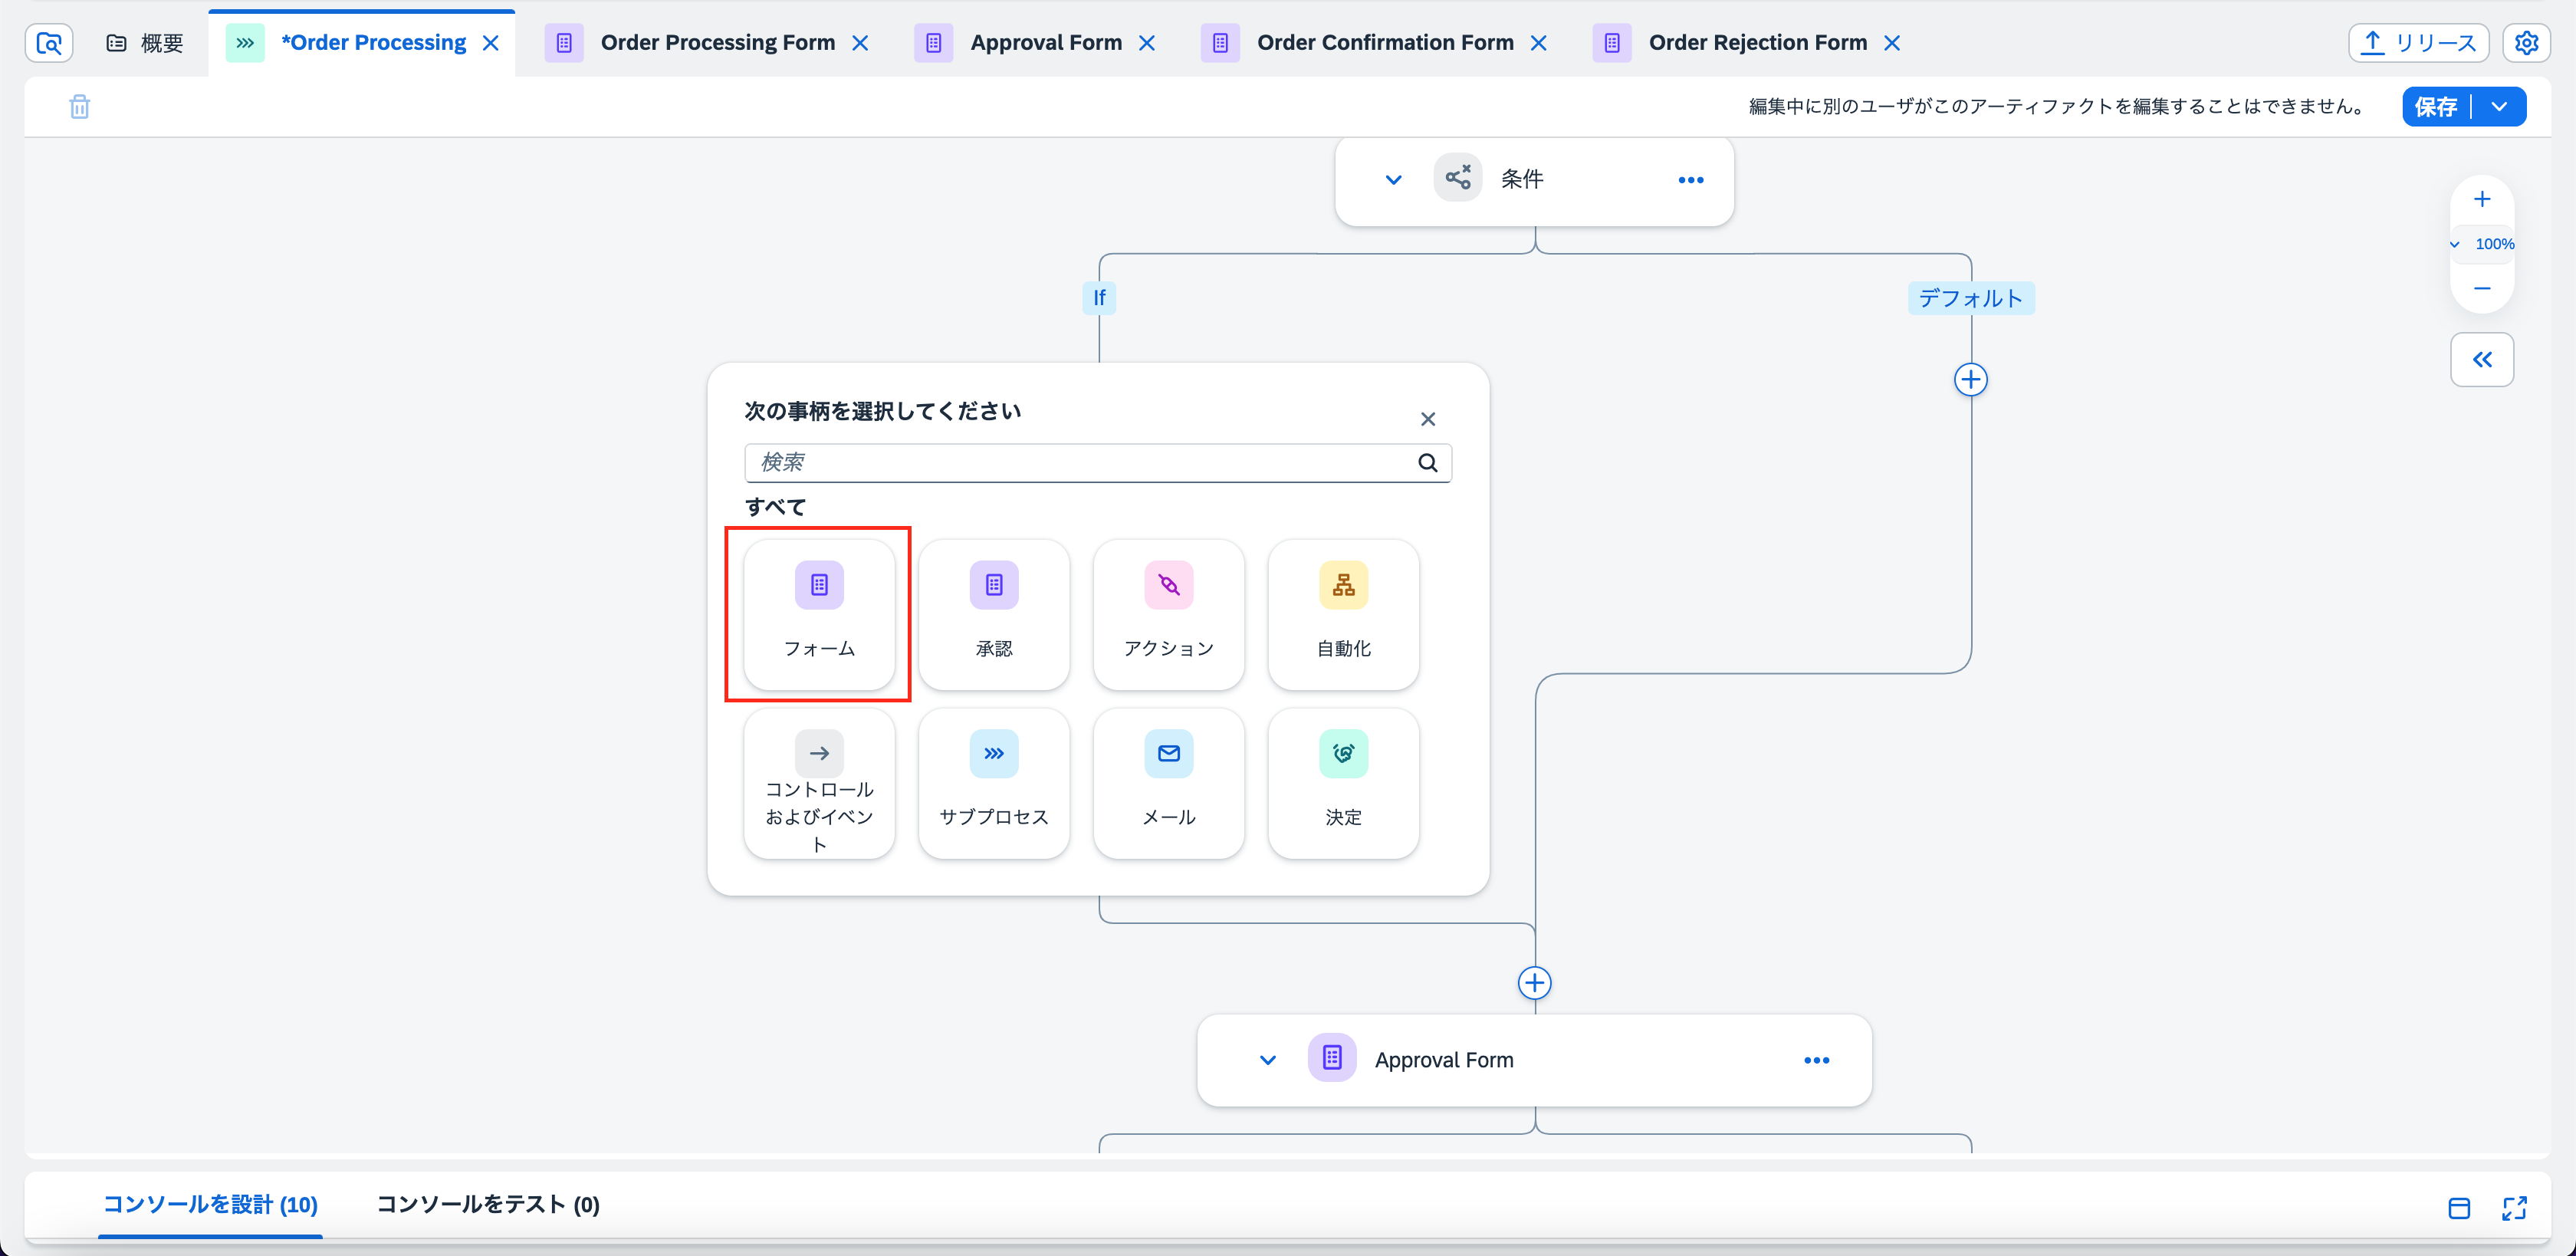Open the 保存 dropdown arrow
The width and height of the screenshot is (2576, 1256).
click(x=2499, y=107)
